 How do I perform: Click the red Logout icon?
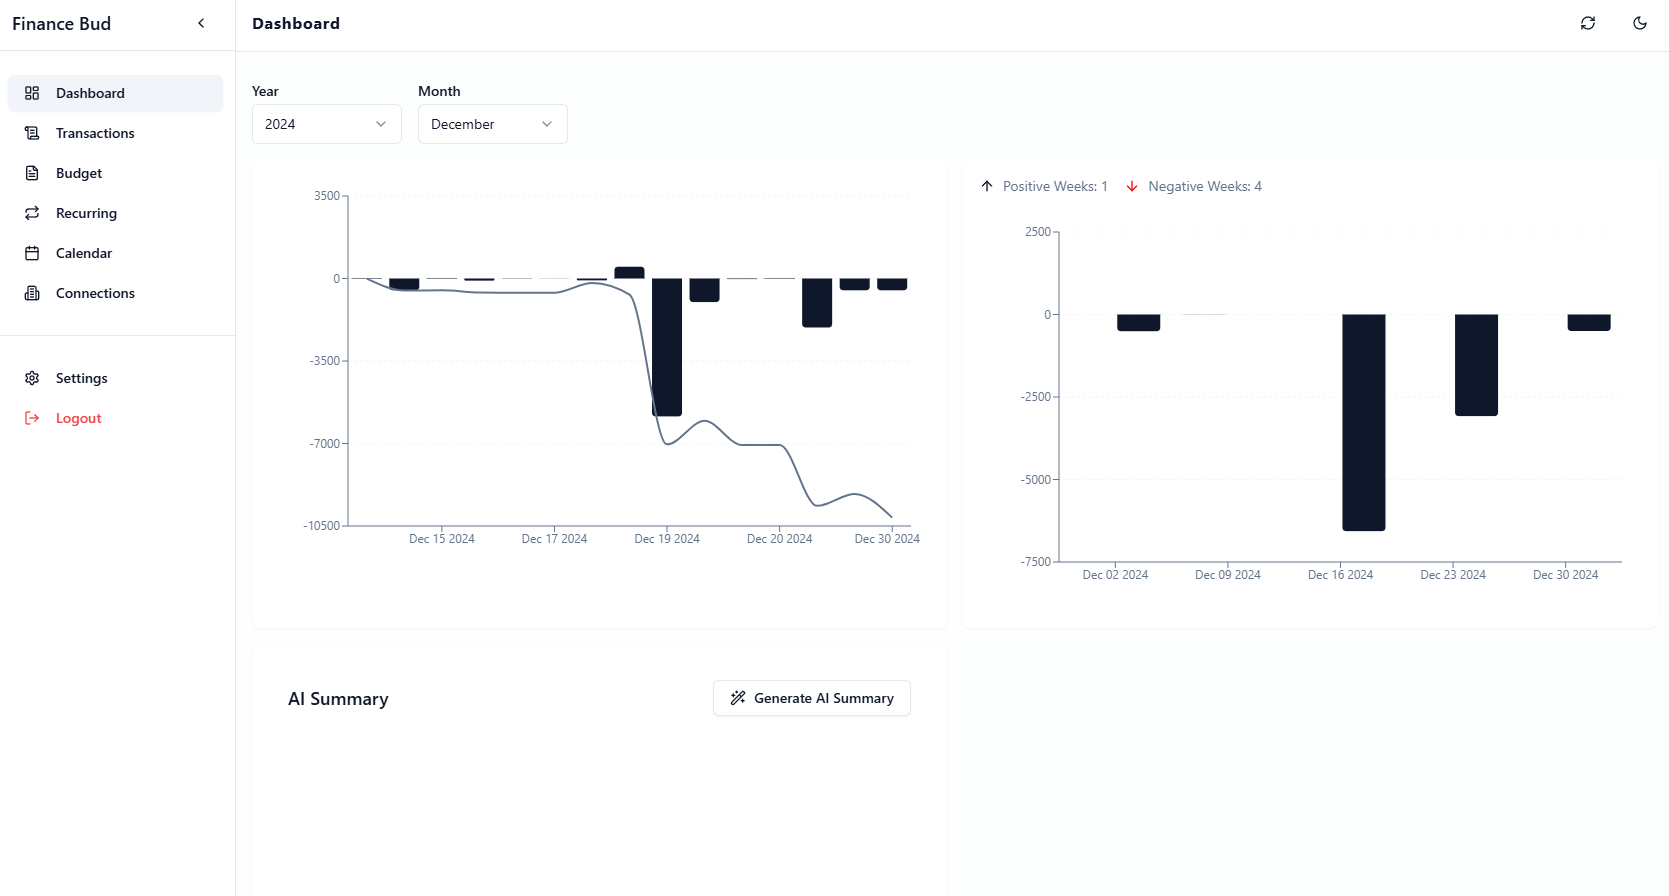tap(32, 418)
